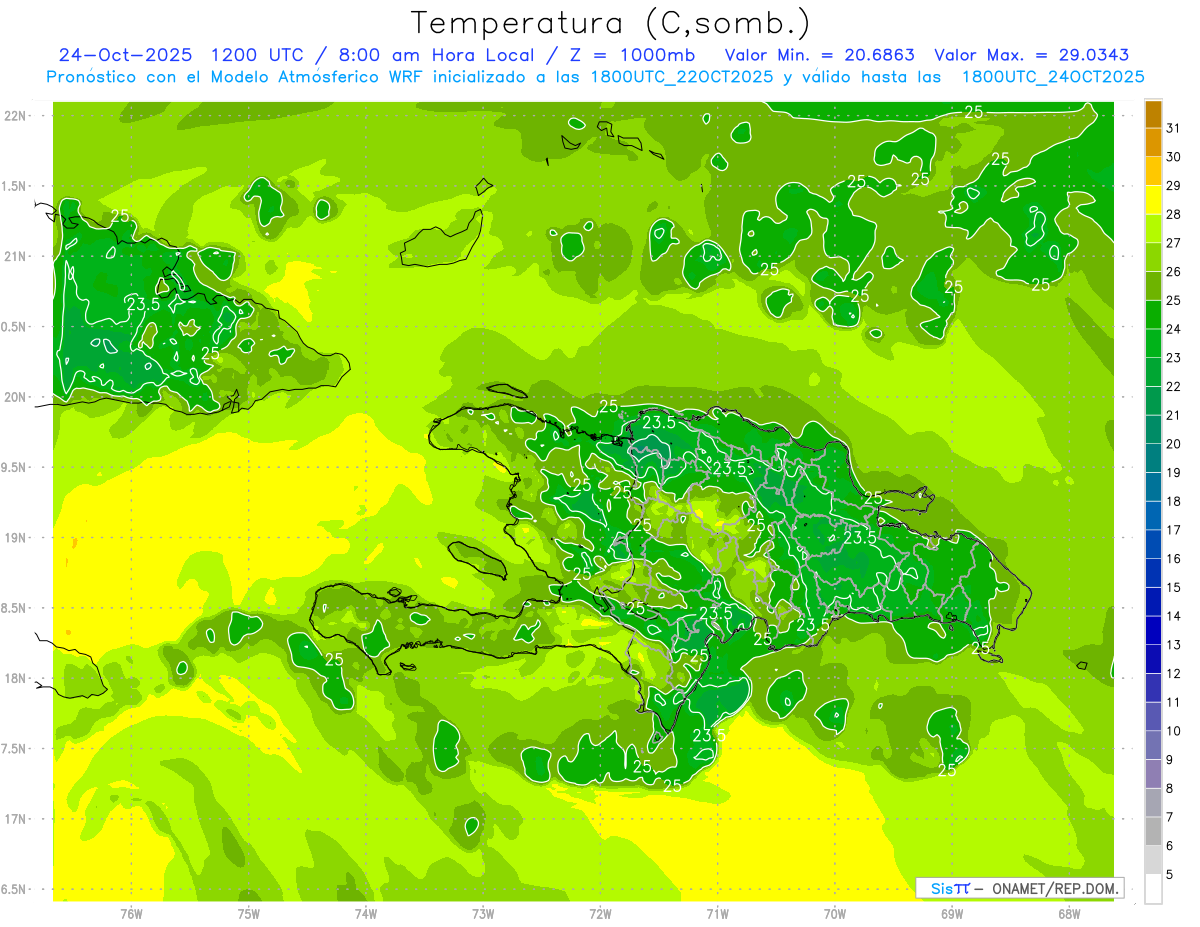Image resolution: width=1200 pixels, height=927 pixels.
Task: Click the 23.5 contour label over eastern Cuba
Action: (x=143, y=304)
